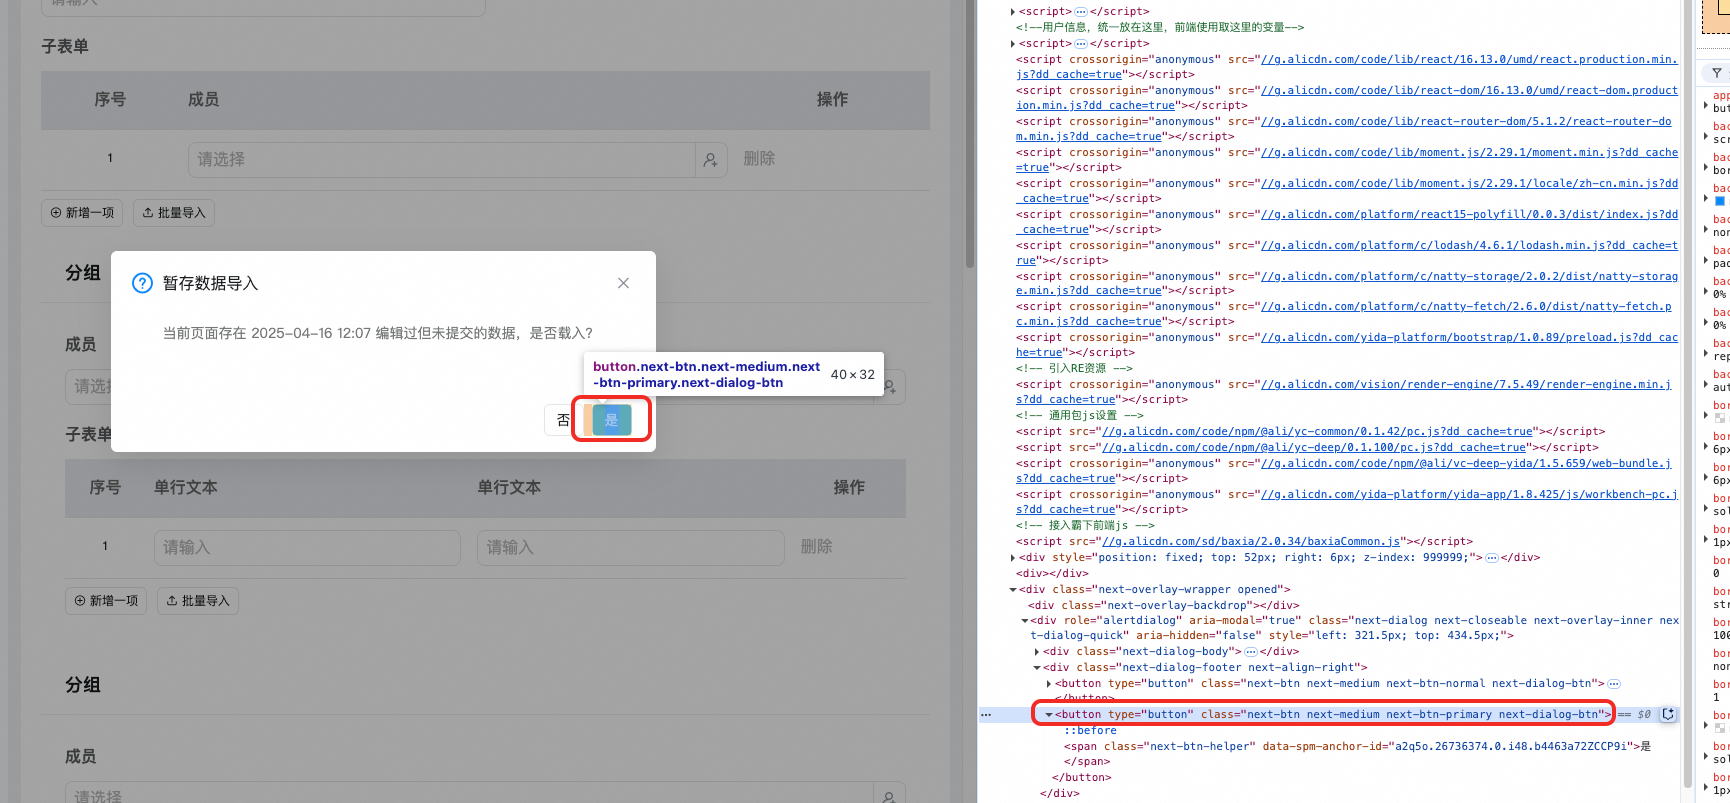This screenshot has height=803, width=1730.
Task: Select the ::before pseudo-element line
Action: tap(1090, 731)
